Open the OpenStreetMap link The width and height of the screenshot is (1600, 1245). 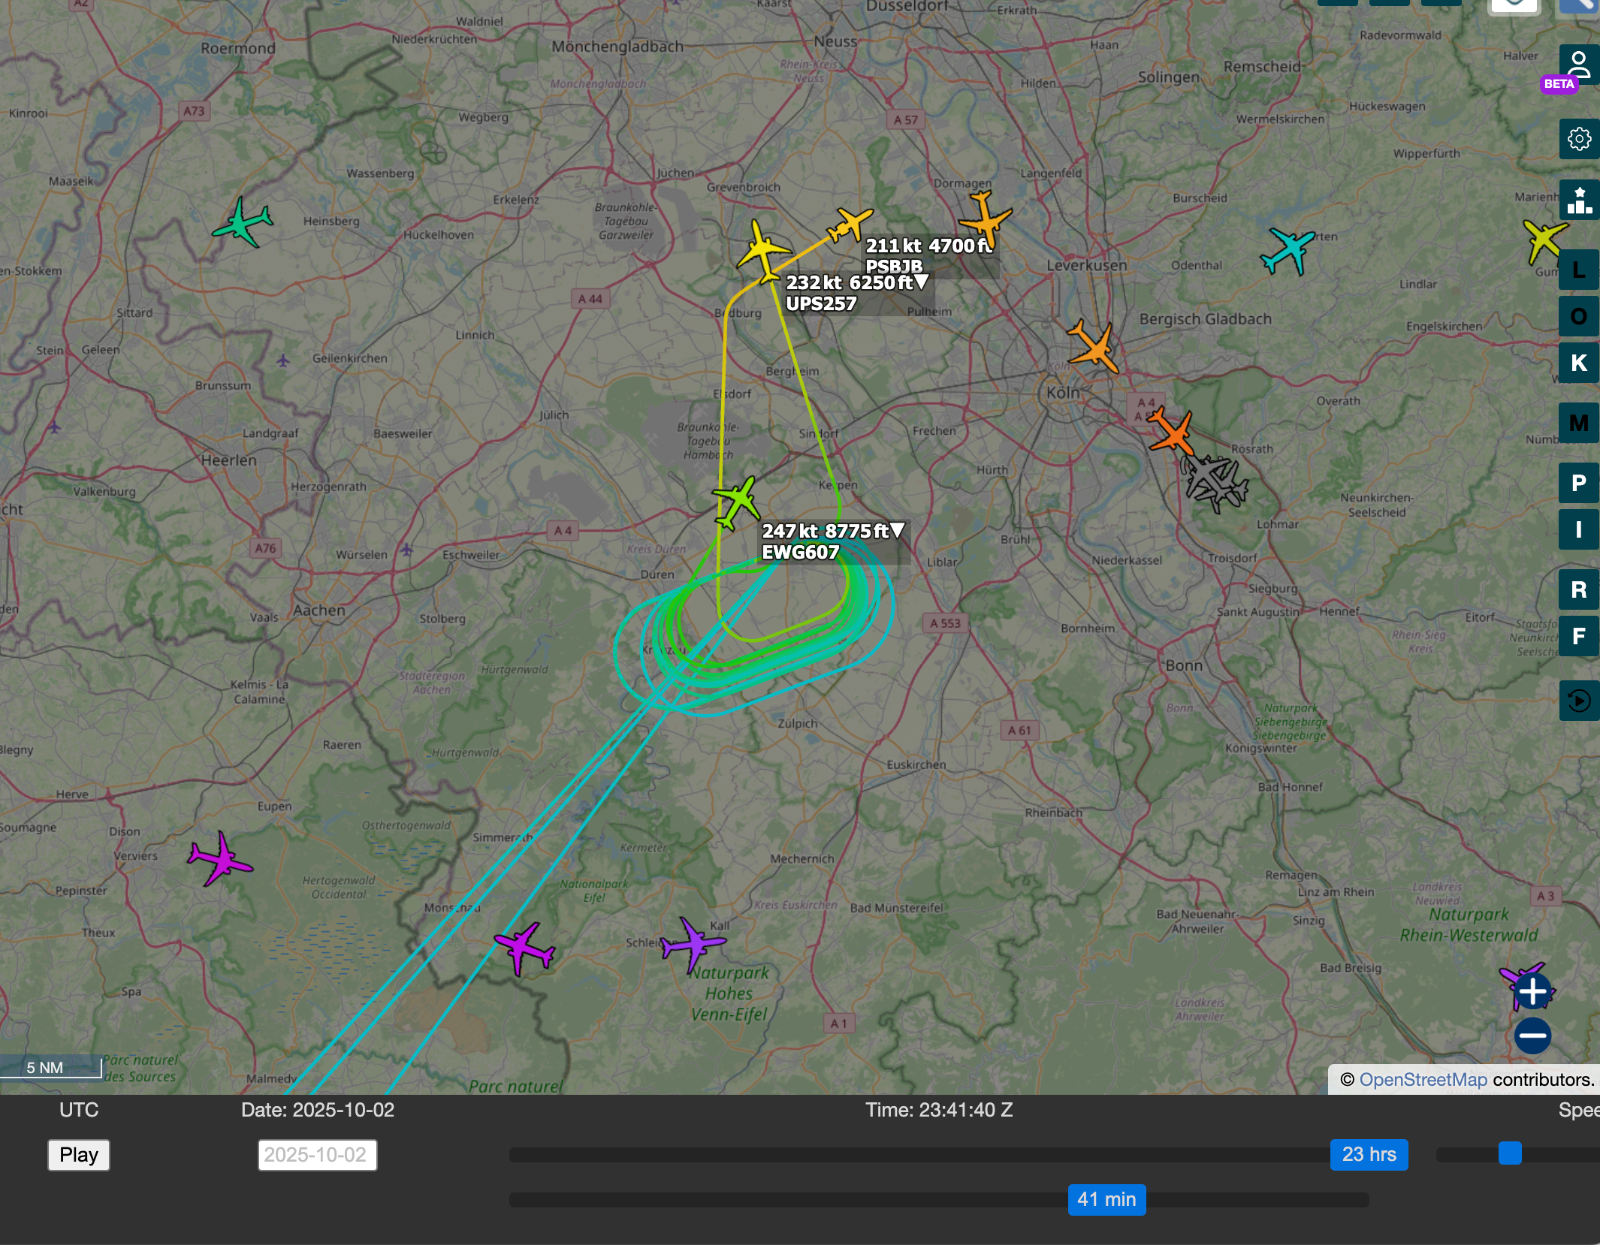click(1423, 1080)
